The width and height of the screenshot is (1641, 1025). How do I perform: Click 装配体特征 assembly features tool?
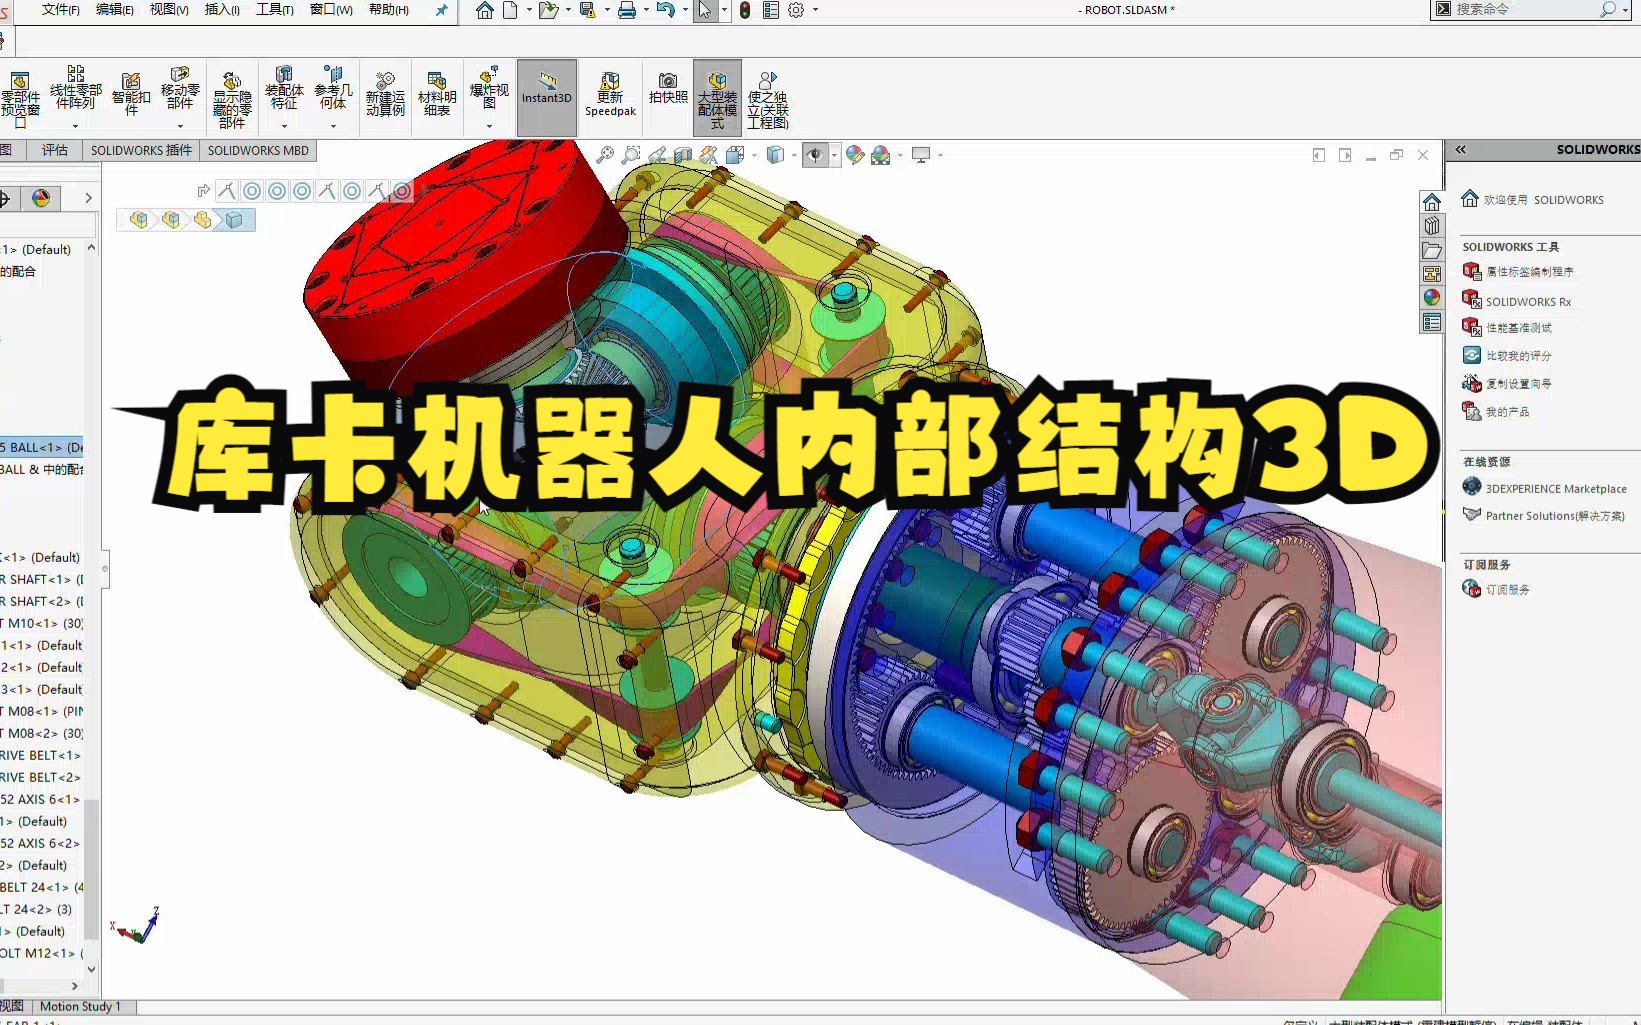284,88
